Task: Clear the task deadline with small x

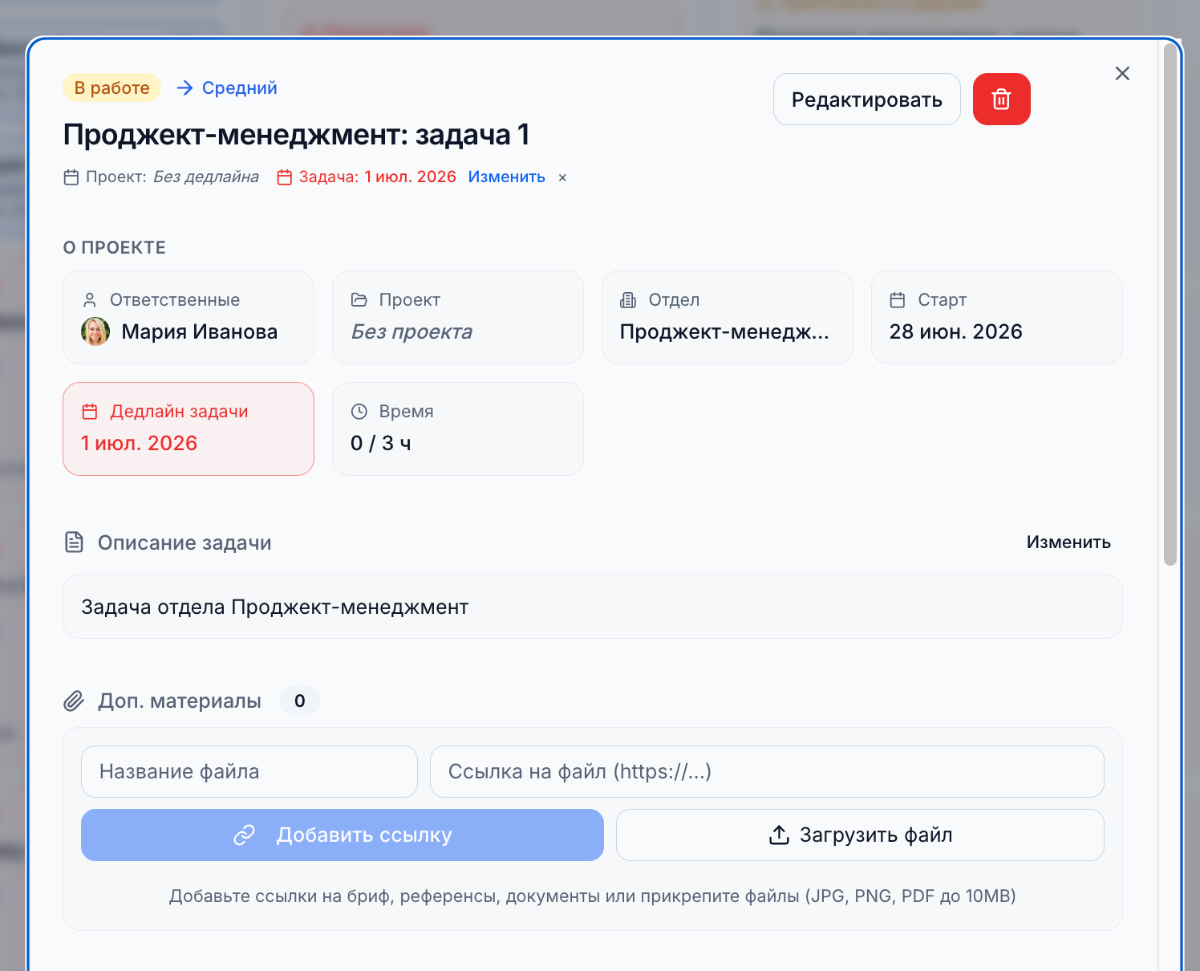Action: point(562,177)
